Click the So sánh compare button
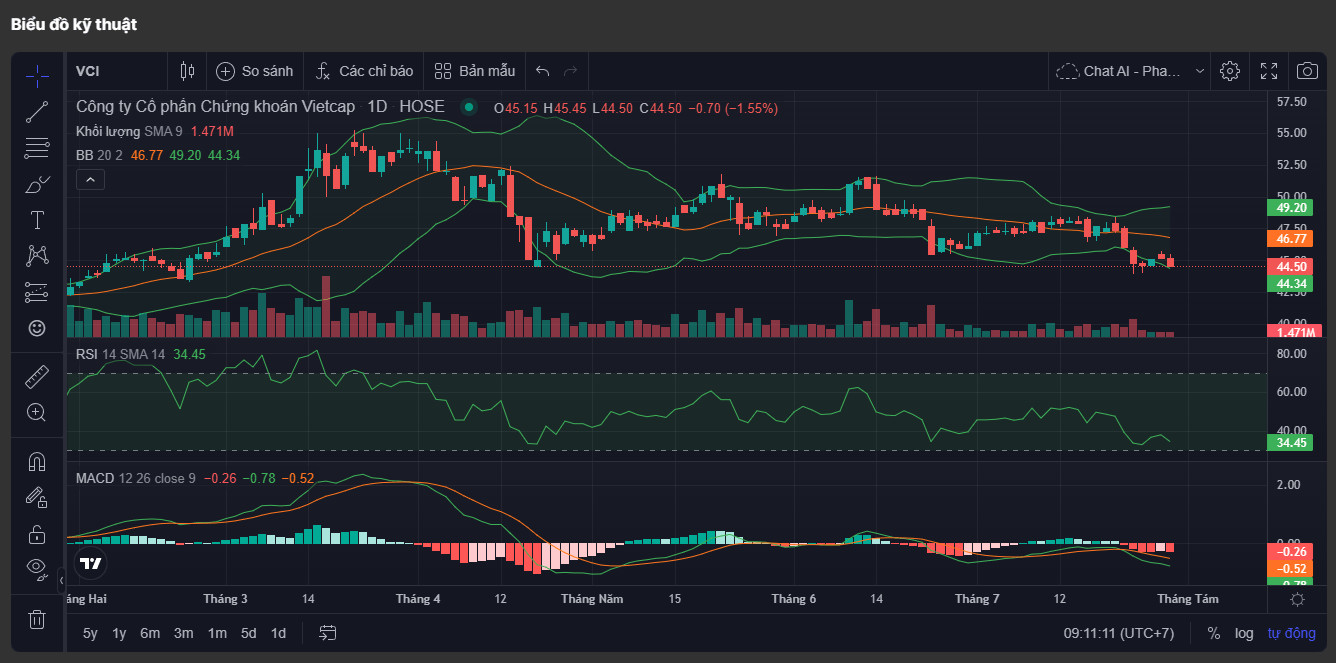The image size is (1336, 663). click(x=255, y=71)
